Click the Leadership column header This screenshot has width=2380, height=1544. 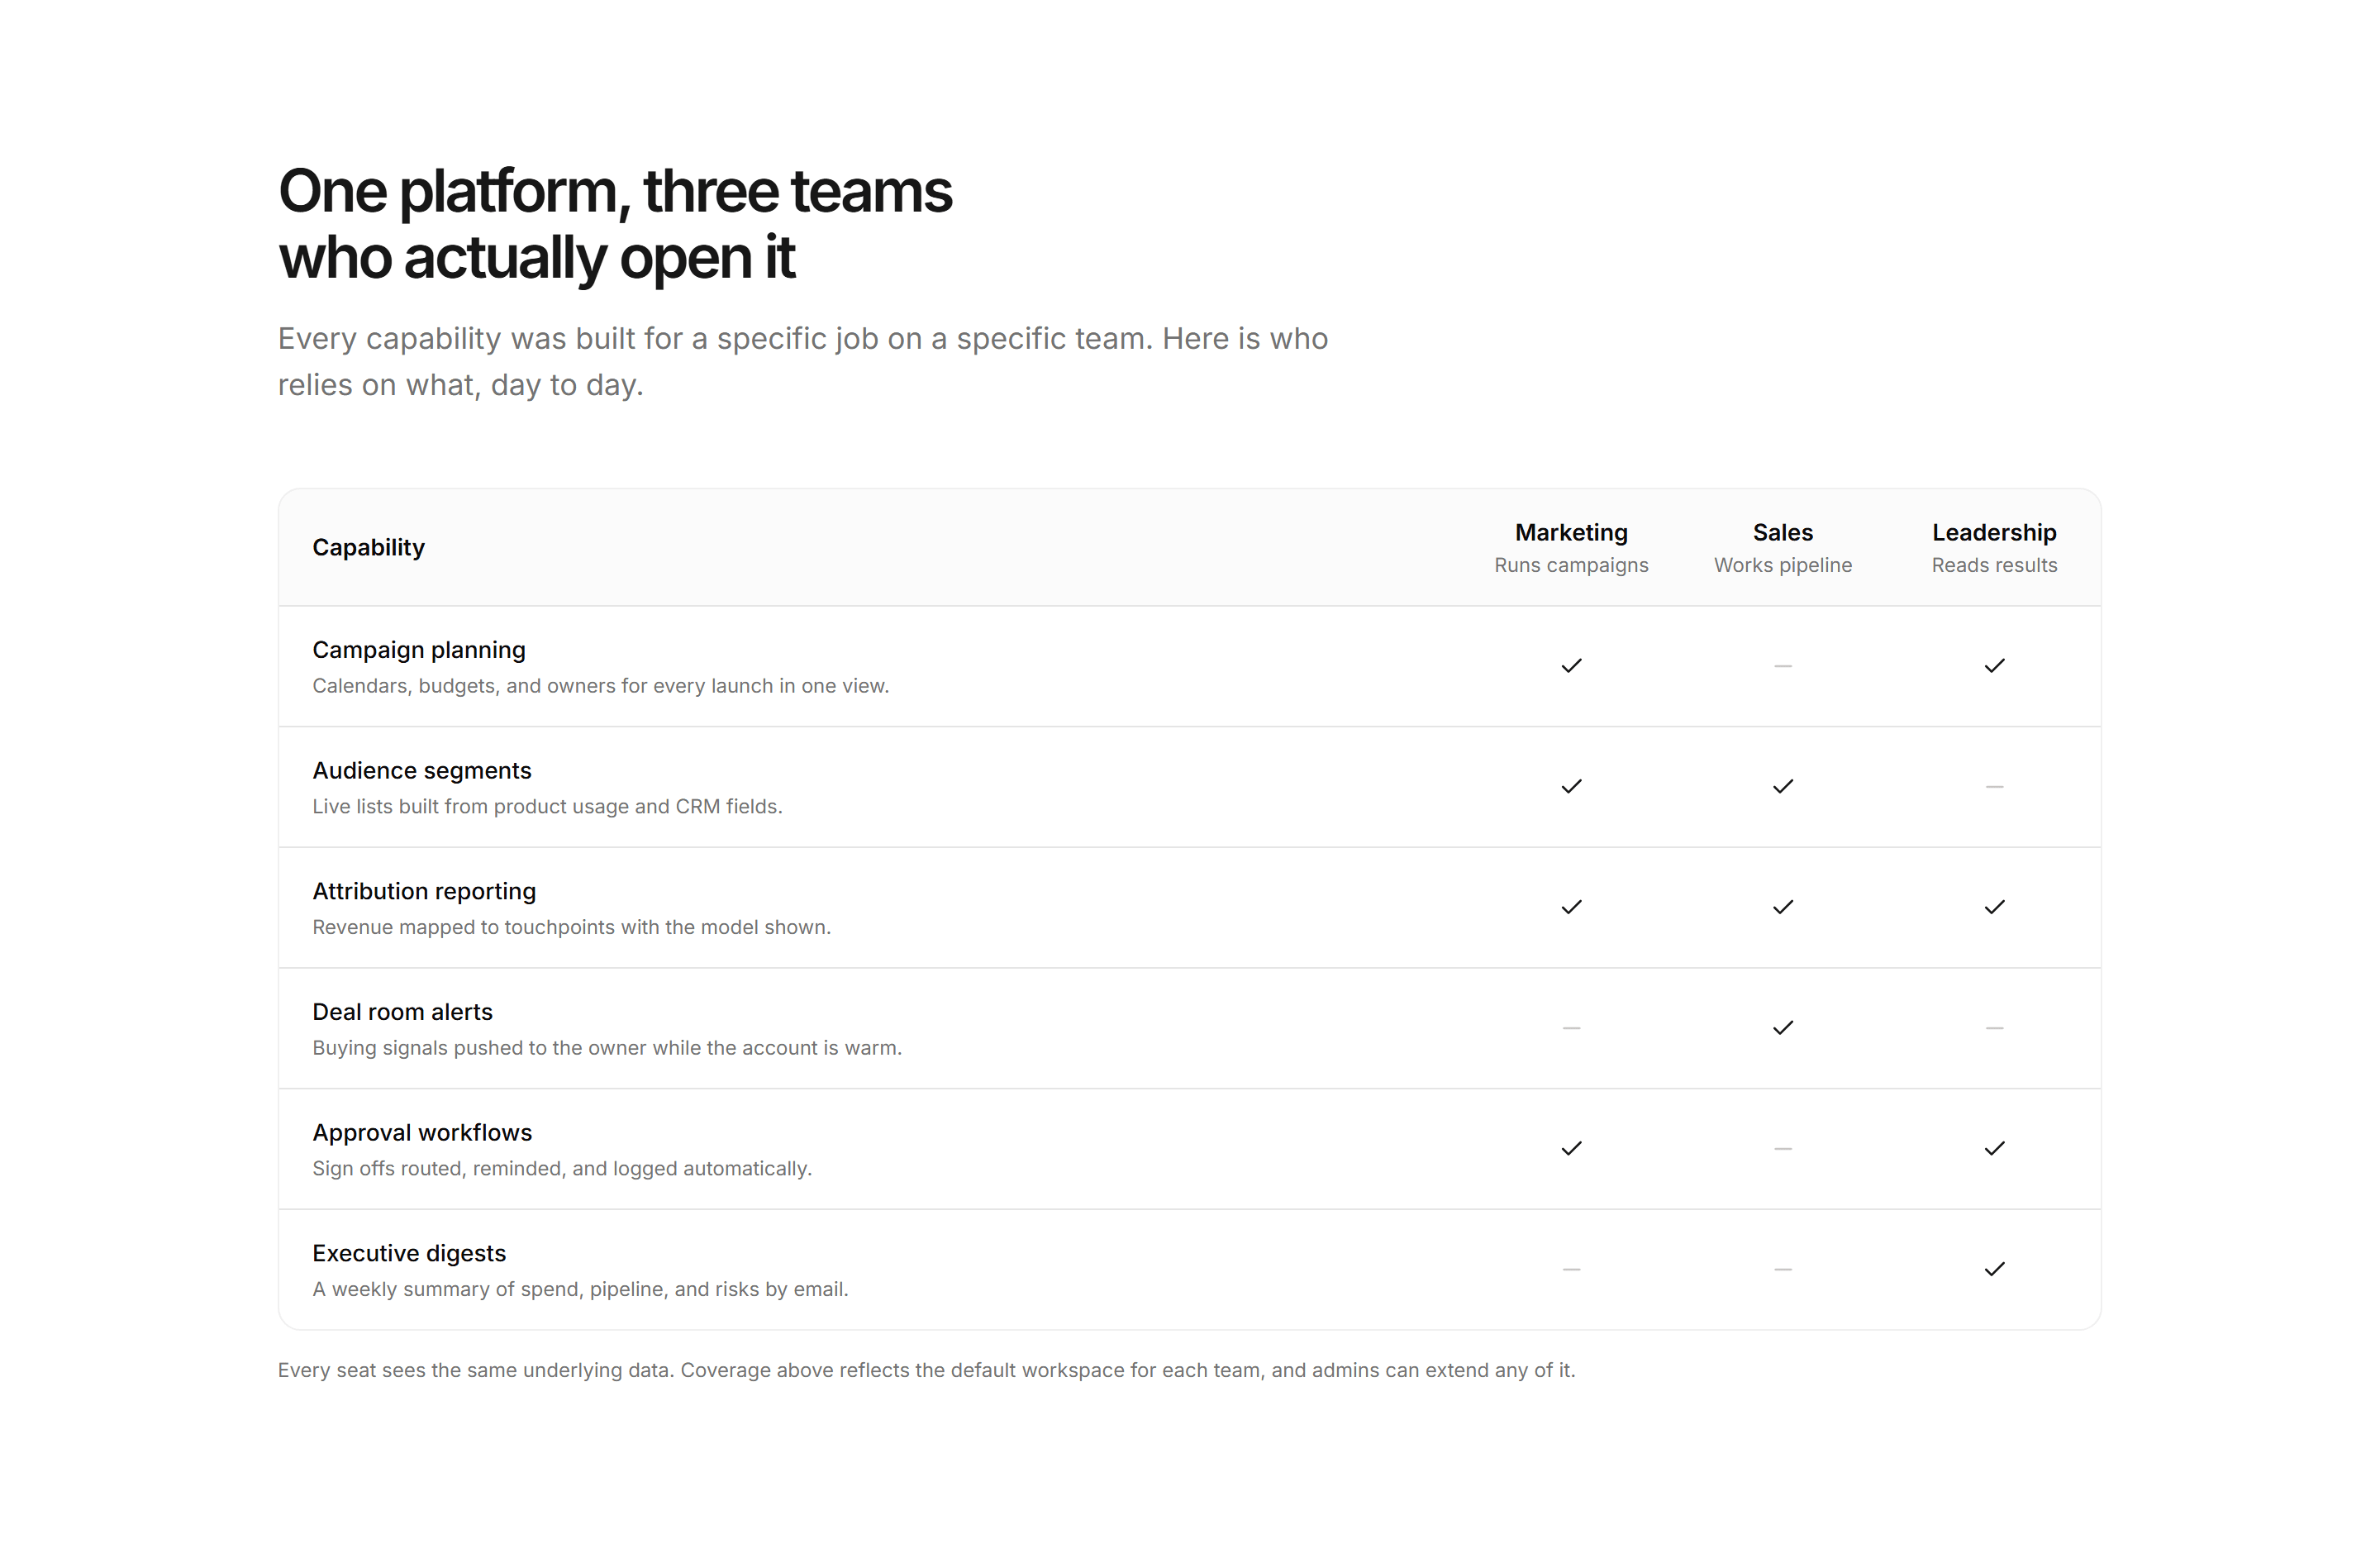(x=1994, y=533)
